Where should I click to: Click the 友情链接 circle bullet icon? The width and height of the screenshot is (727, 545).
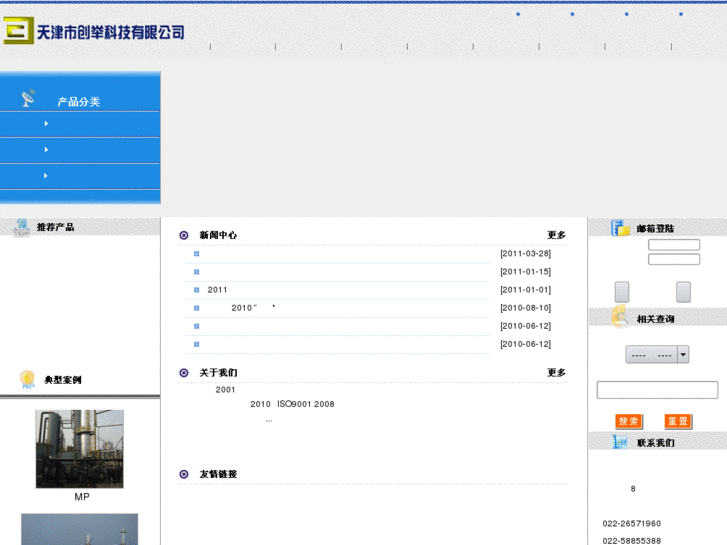tap(184, 474)
